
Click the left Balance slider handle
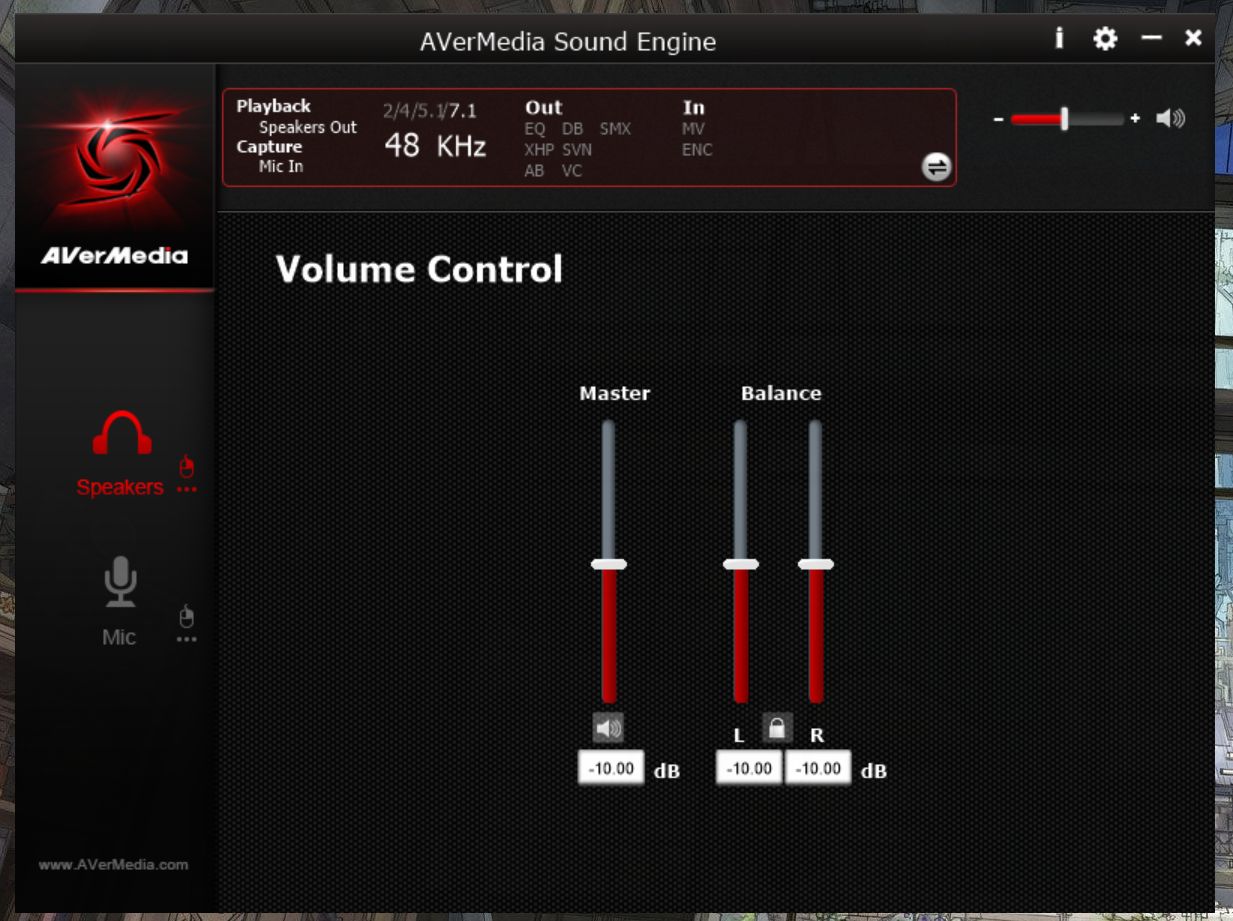click(x=740, y=564)
